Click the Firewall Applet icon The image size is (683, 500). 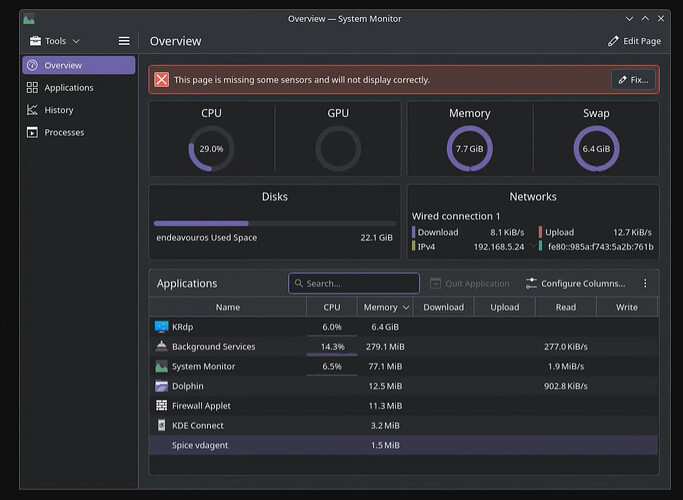pos(161,406)
